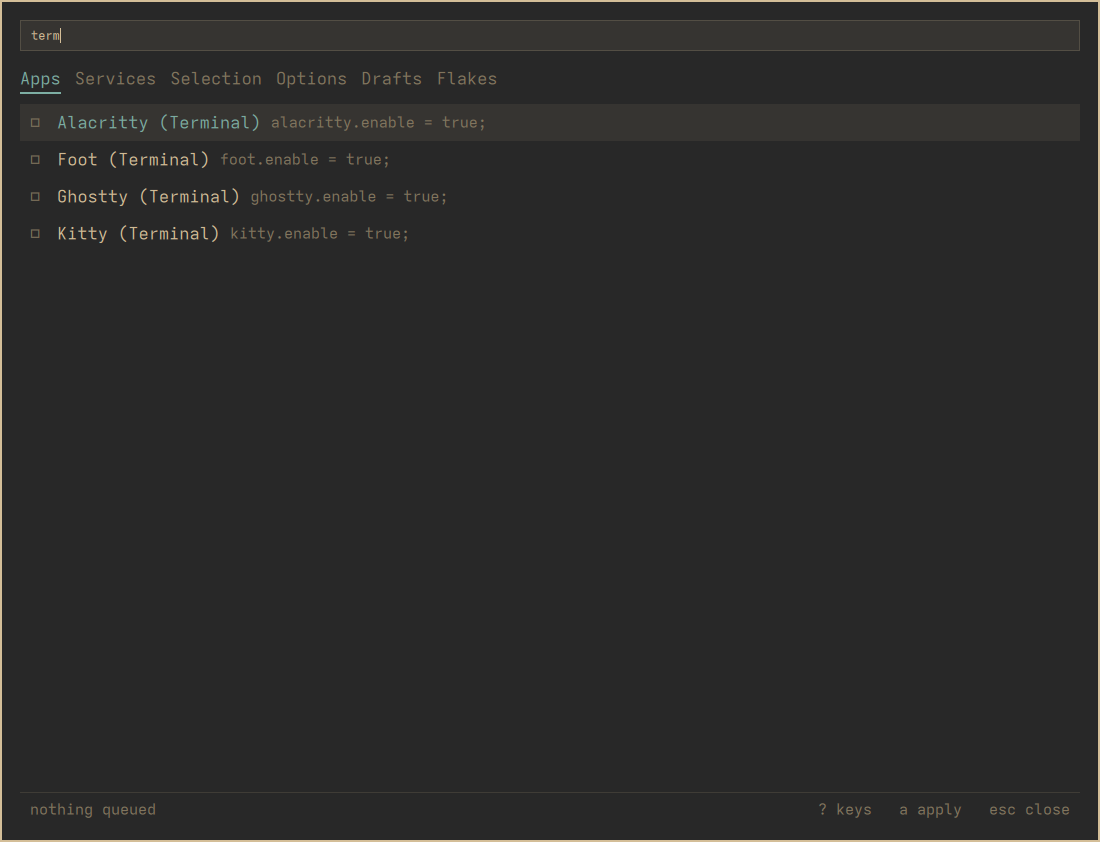The image size is (1100, 842).
Task: Tick the Kitty (Terminal) checkbox
Action: [x=35, y=234]
